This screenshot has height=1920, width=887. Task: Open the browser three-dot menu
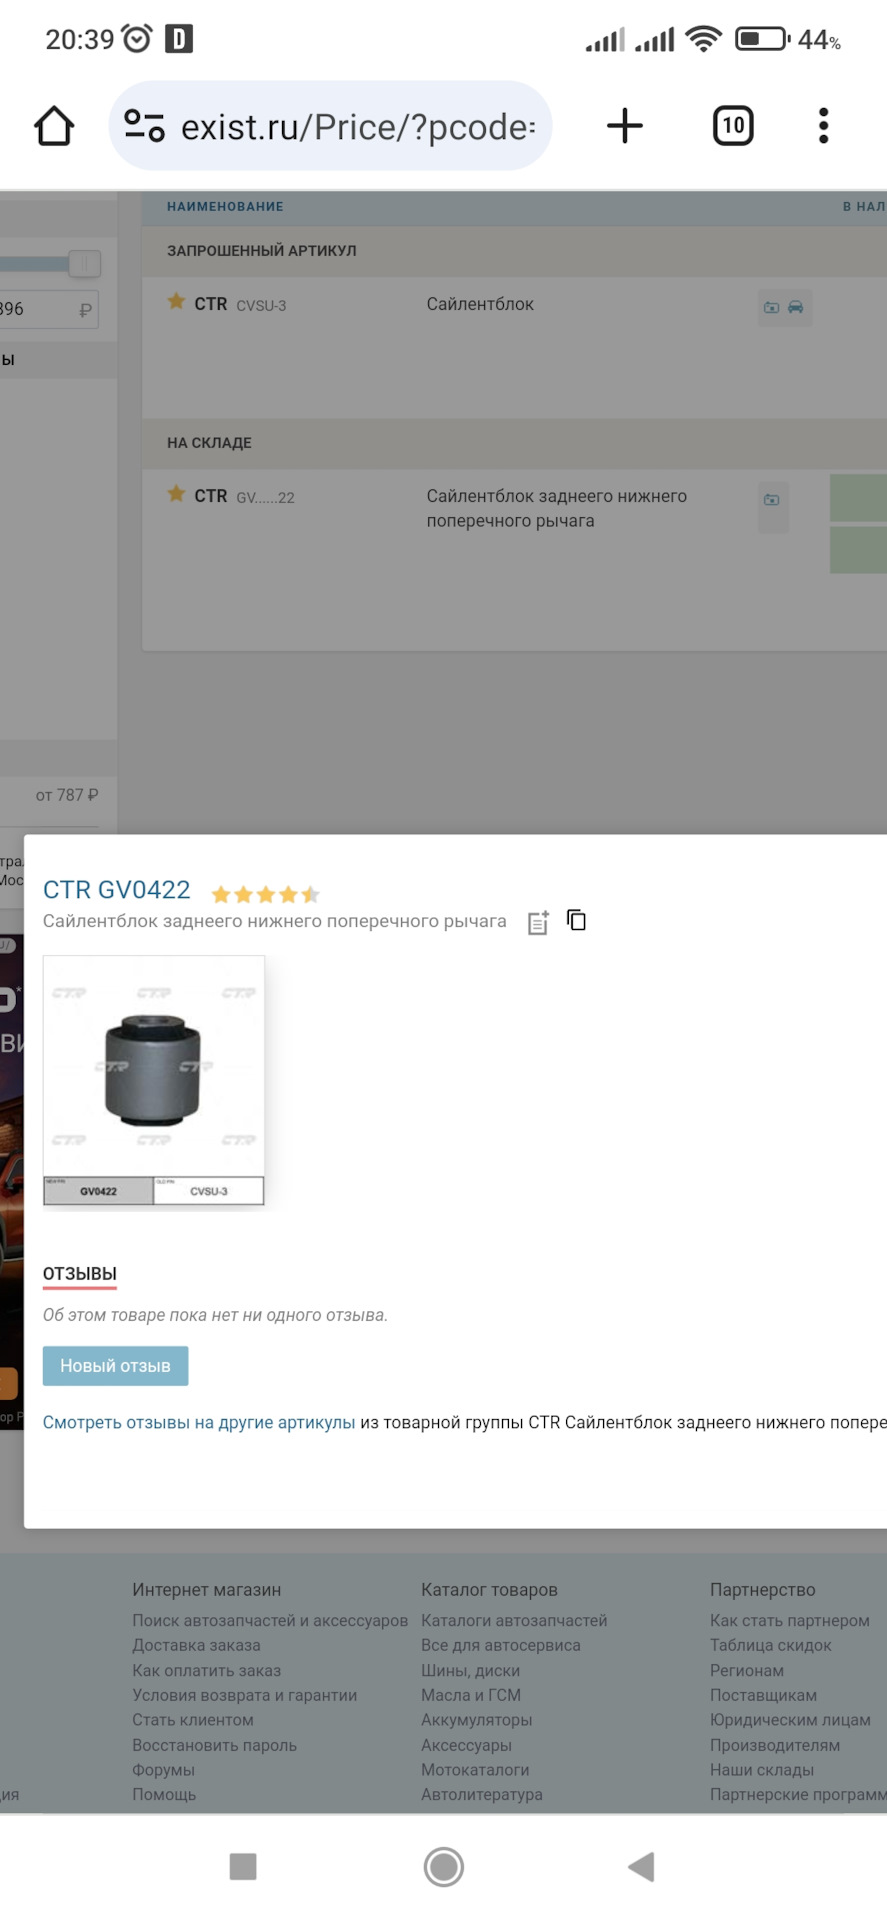click(x=823, y=126)
